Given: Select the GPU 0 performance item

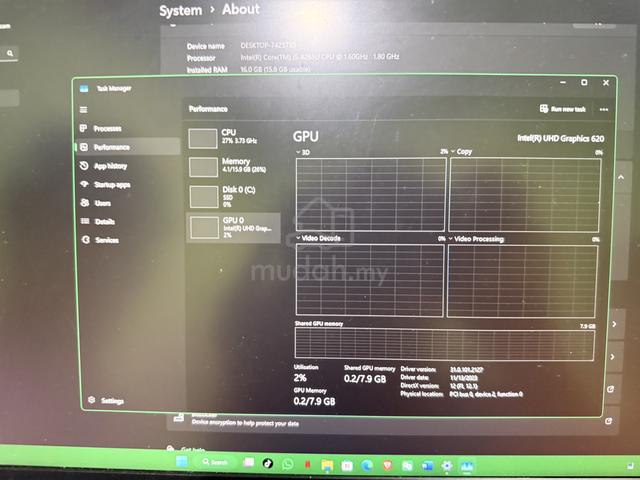Looking at the screenshot, I should (233, 227).
